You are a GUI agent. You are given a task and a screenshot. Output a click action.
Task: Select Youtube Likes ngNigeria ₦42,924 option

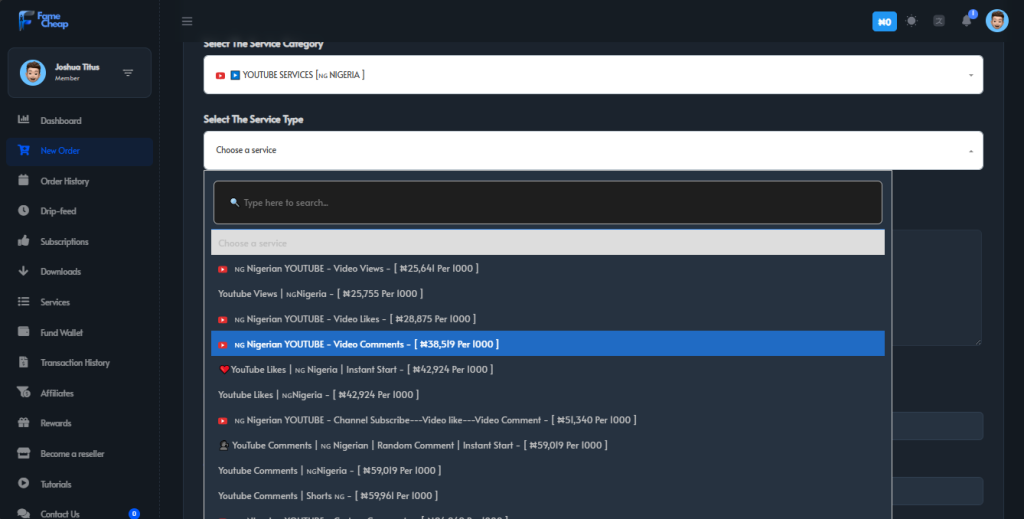click(547, 395)
